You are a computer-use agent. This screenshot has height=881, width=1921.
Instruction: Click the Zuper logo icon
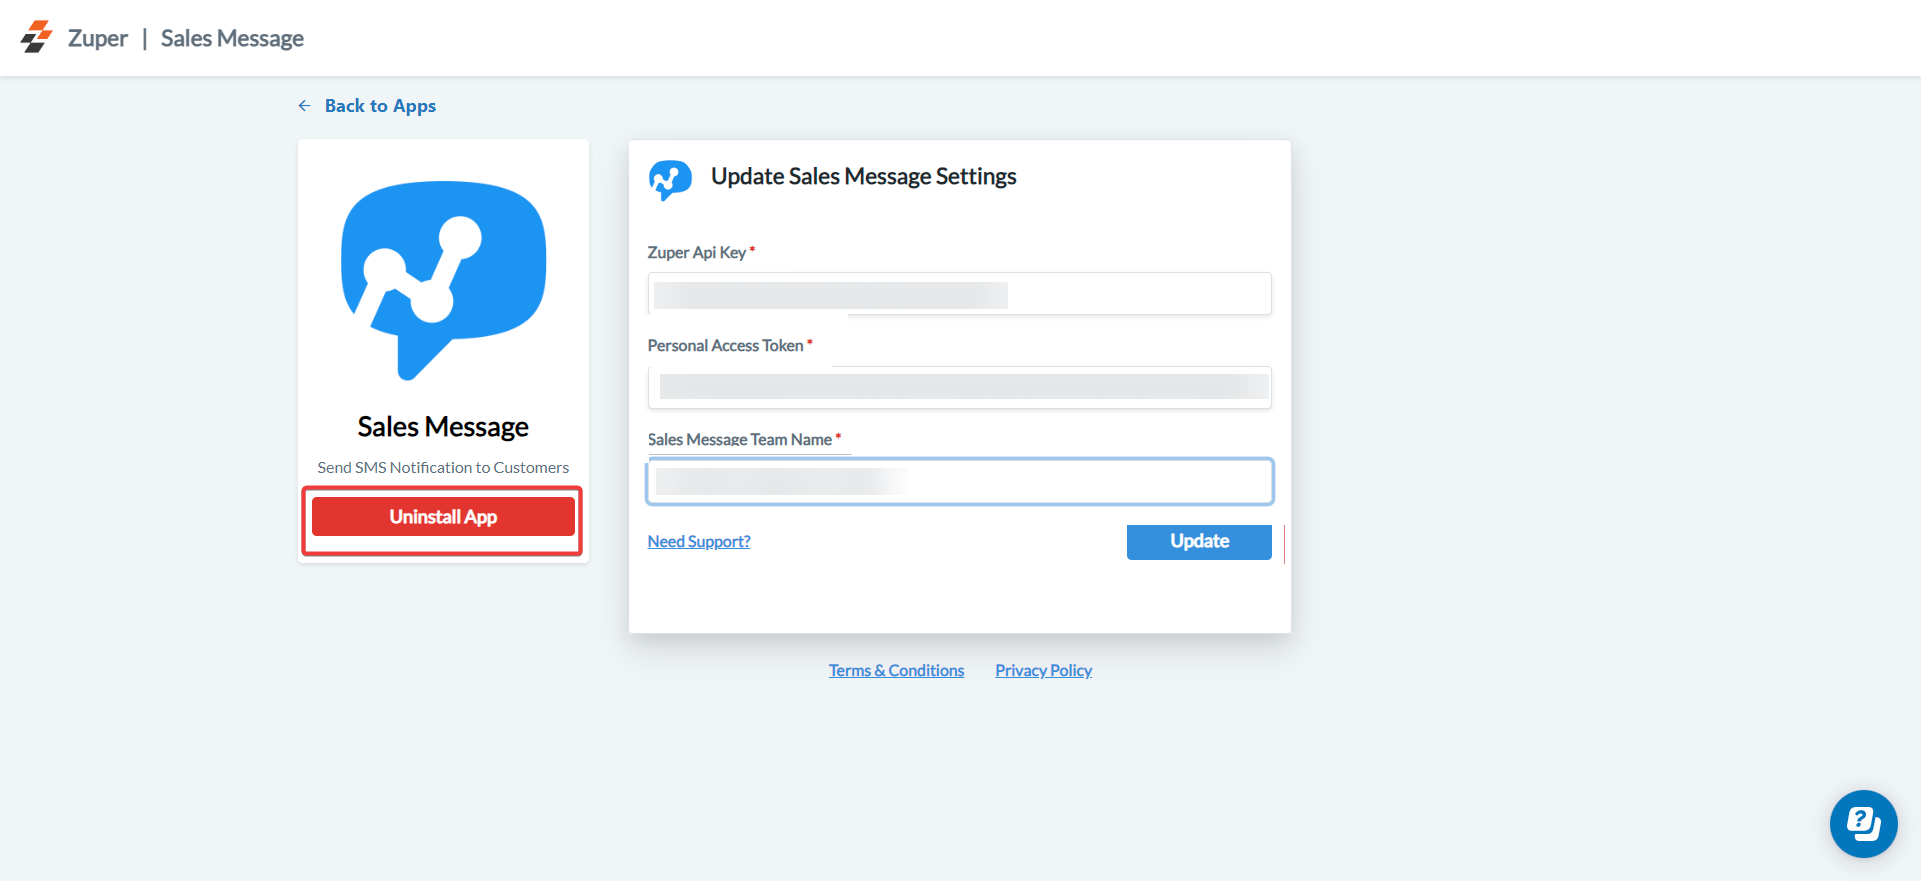click(x=36, y=37)
